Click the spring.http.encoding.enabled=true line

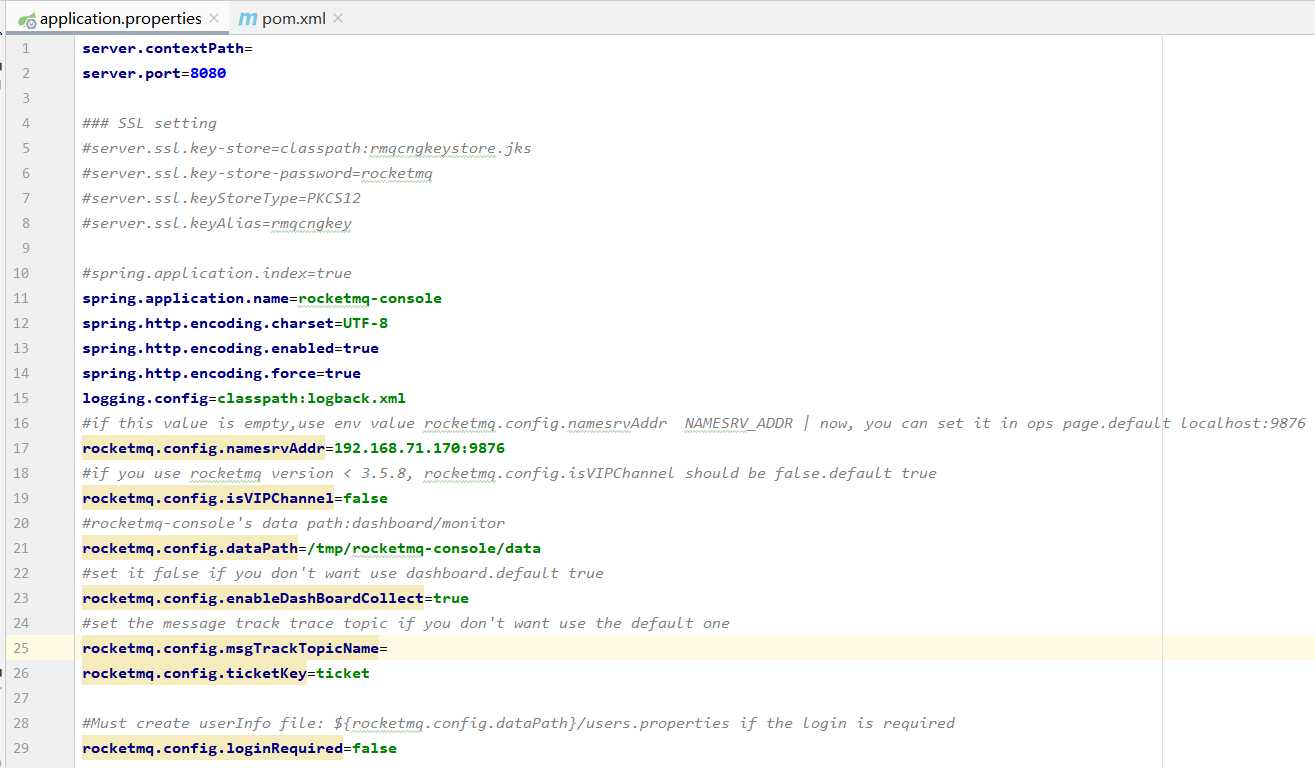tap(230, 348)
